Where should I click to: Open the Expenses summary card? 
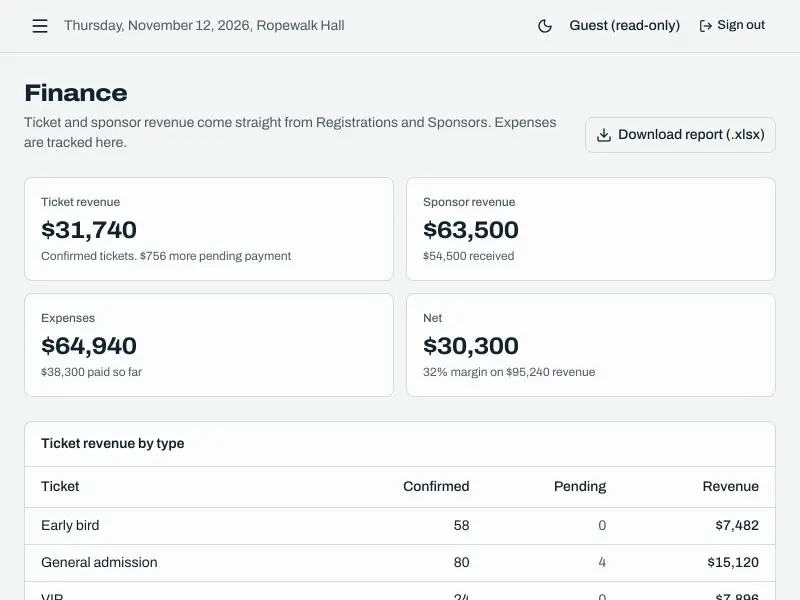tap(209, 345)
